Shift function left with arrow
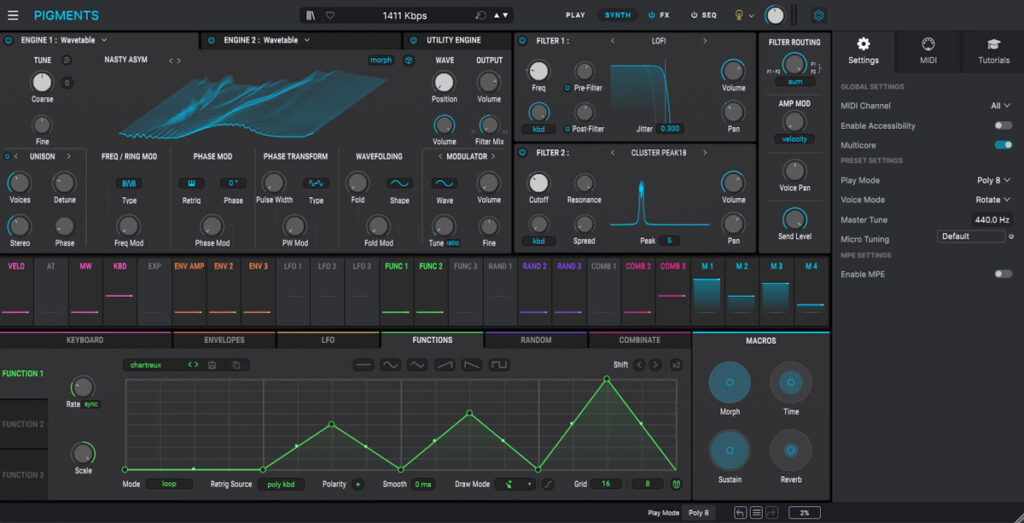The width and height of the screenshot is (1024, 523). pyautogui.click(x=639, y=365)
